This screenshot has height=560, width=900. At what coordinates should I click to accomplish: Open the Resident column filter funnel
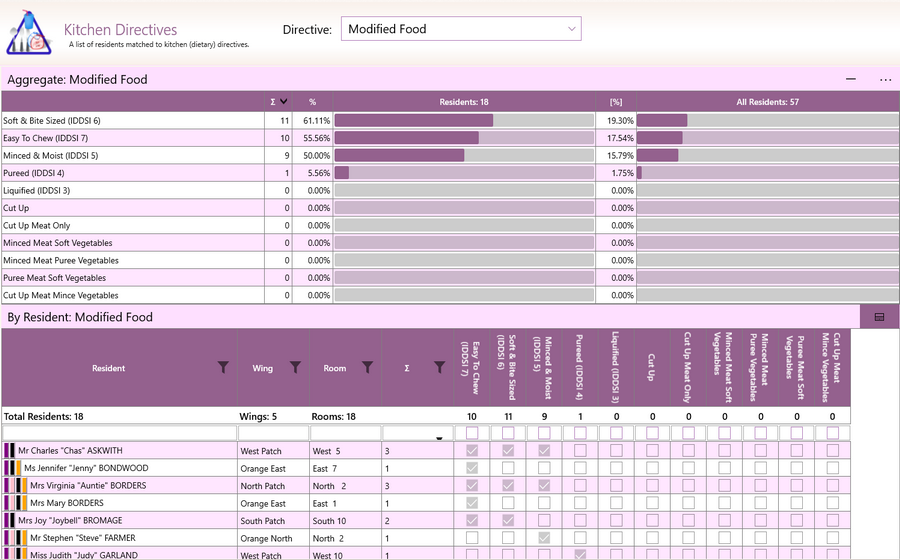point(223,367)
